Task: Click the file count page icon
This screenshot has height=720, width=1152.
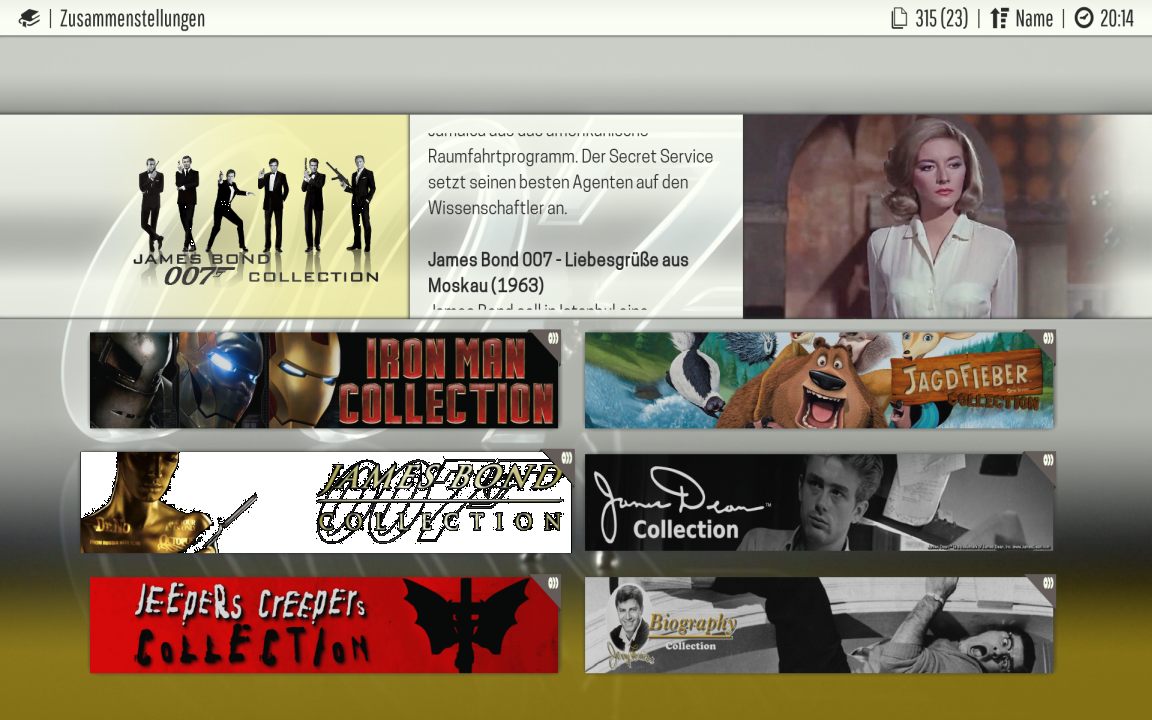Action: pos(899,18)
